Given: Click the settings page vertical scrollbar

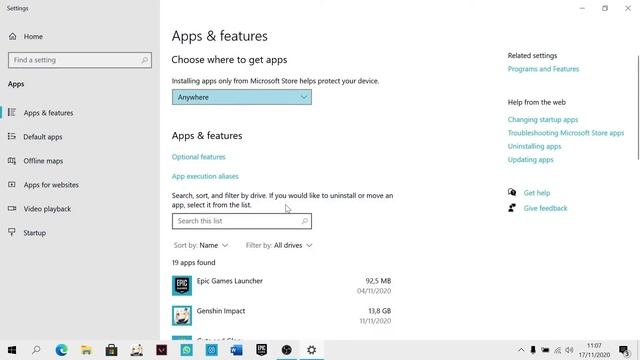Looking at the screenshot, I should 638,108.
